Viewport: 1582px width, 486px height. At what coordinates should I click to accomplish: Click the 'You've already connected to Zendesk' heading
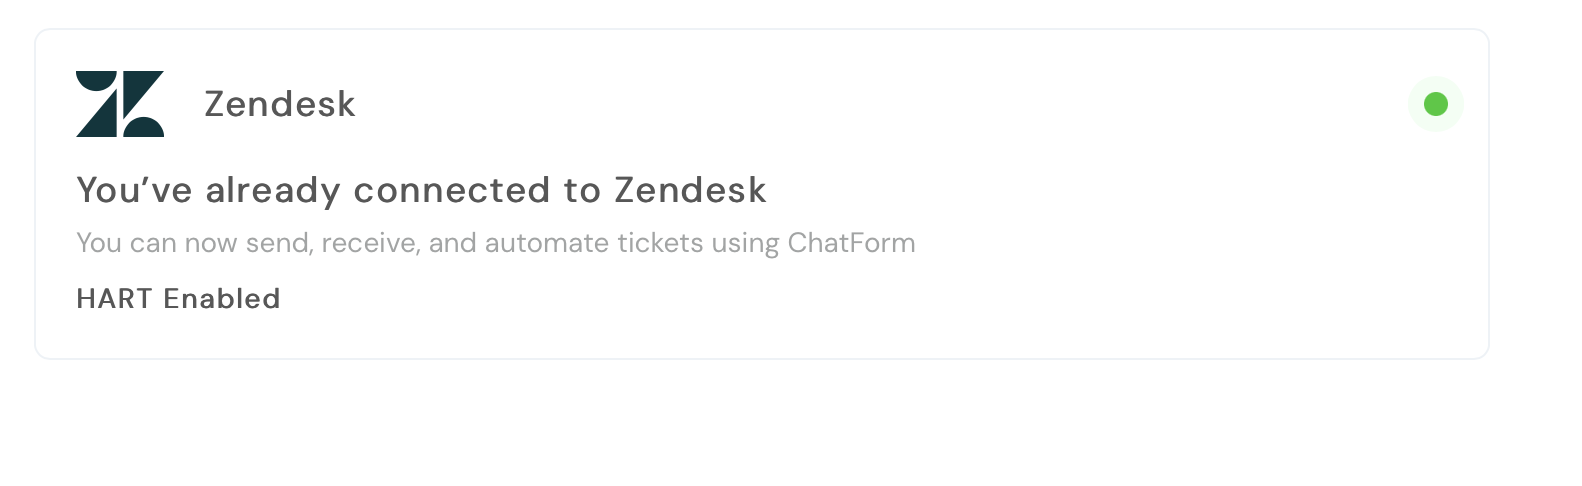(421, 190)
